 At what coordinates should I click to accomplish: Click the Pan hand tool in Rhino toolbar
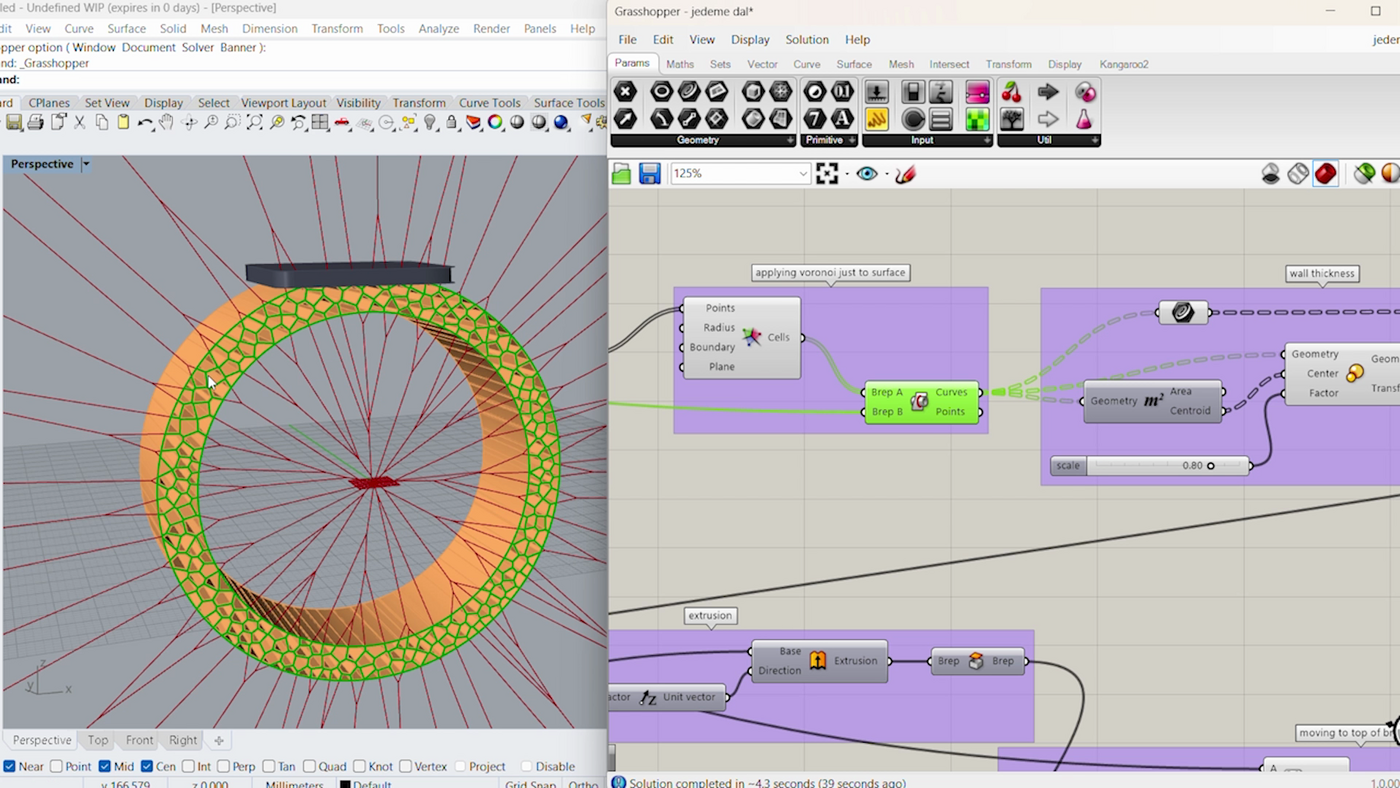166,122
